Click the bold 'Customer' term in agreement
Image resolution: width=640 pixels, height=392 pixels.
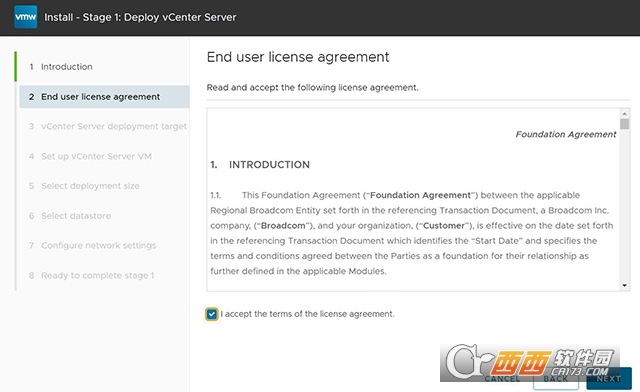click(444, 226)
